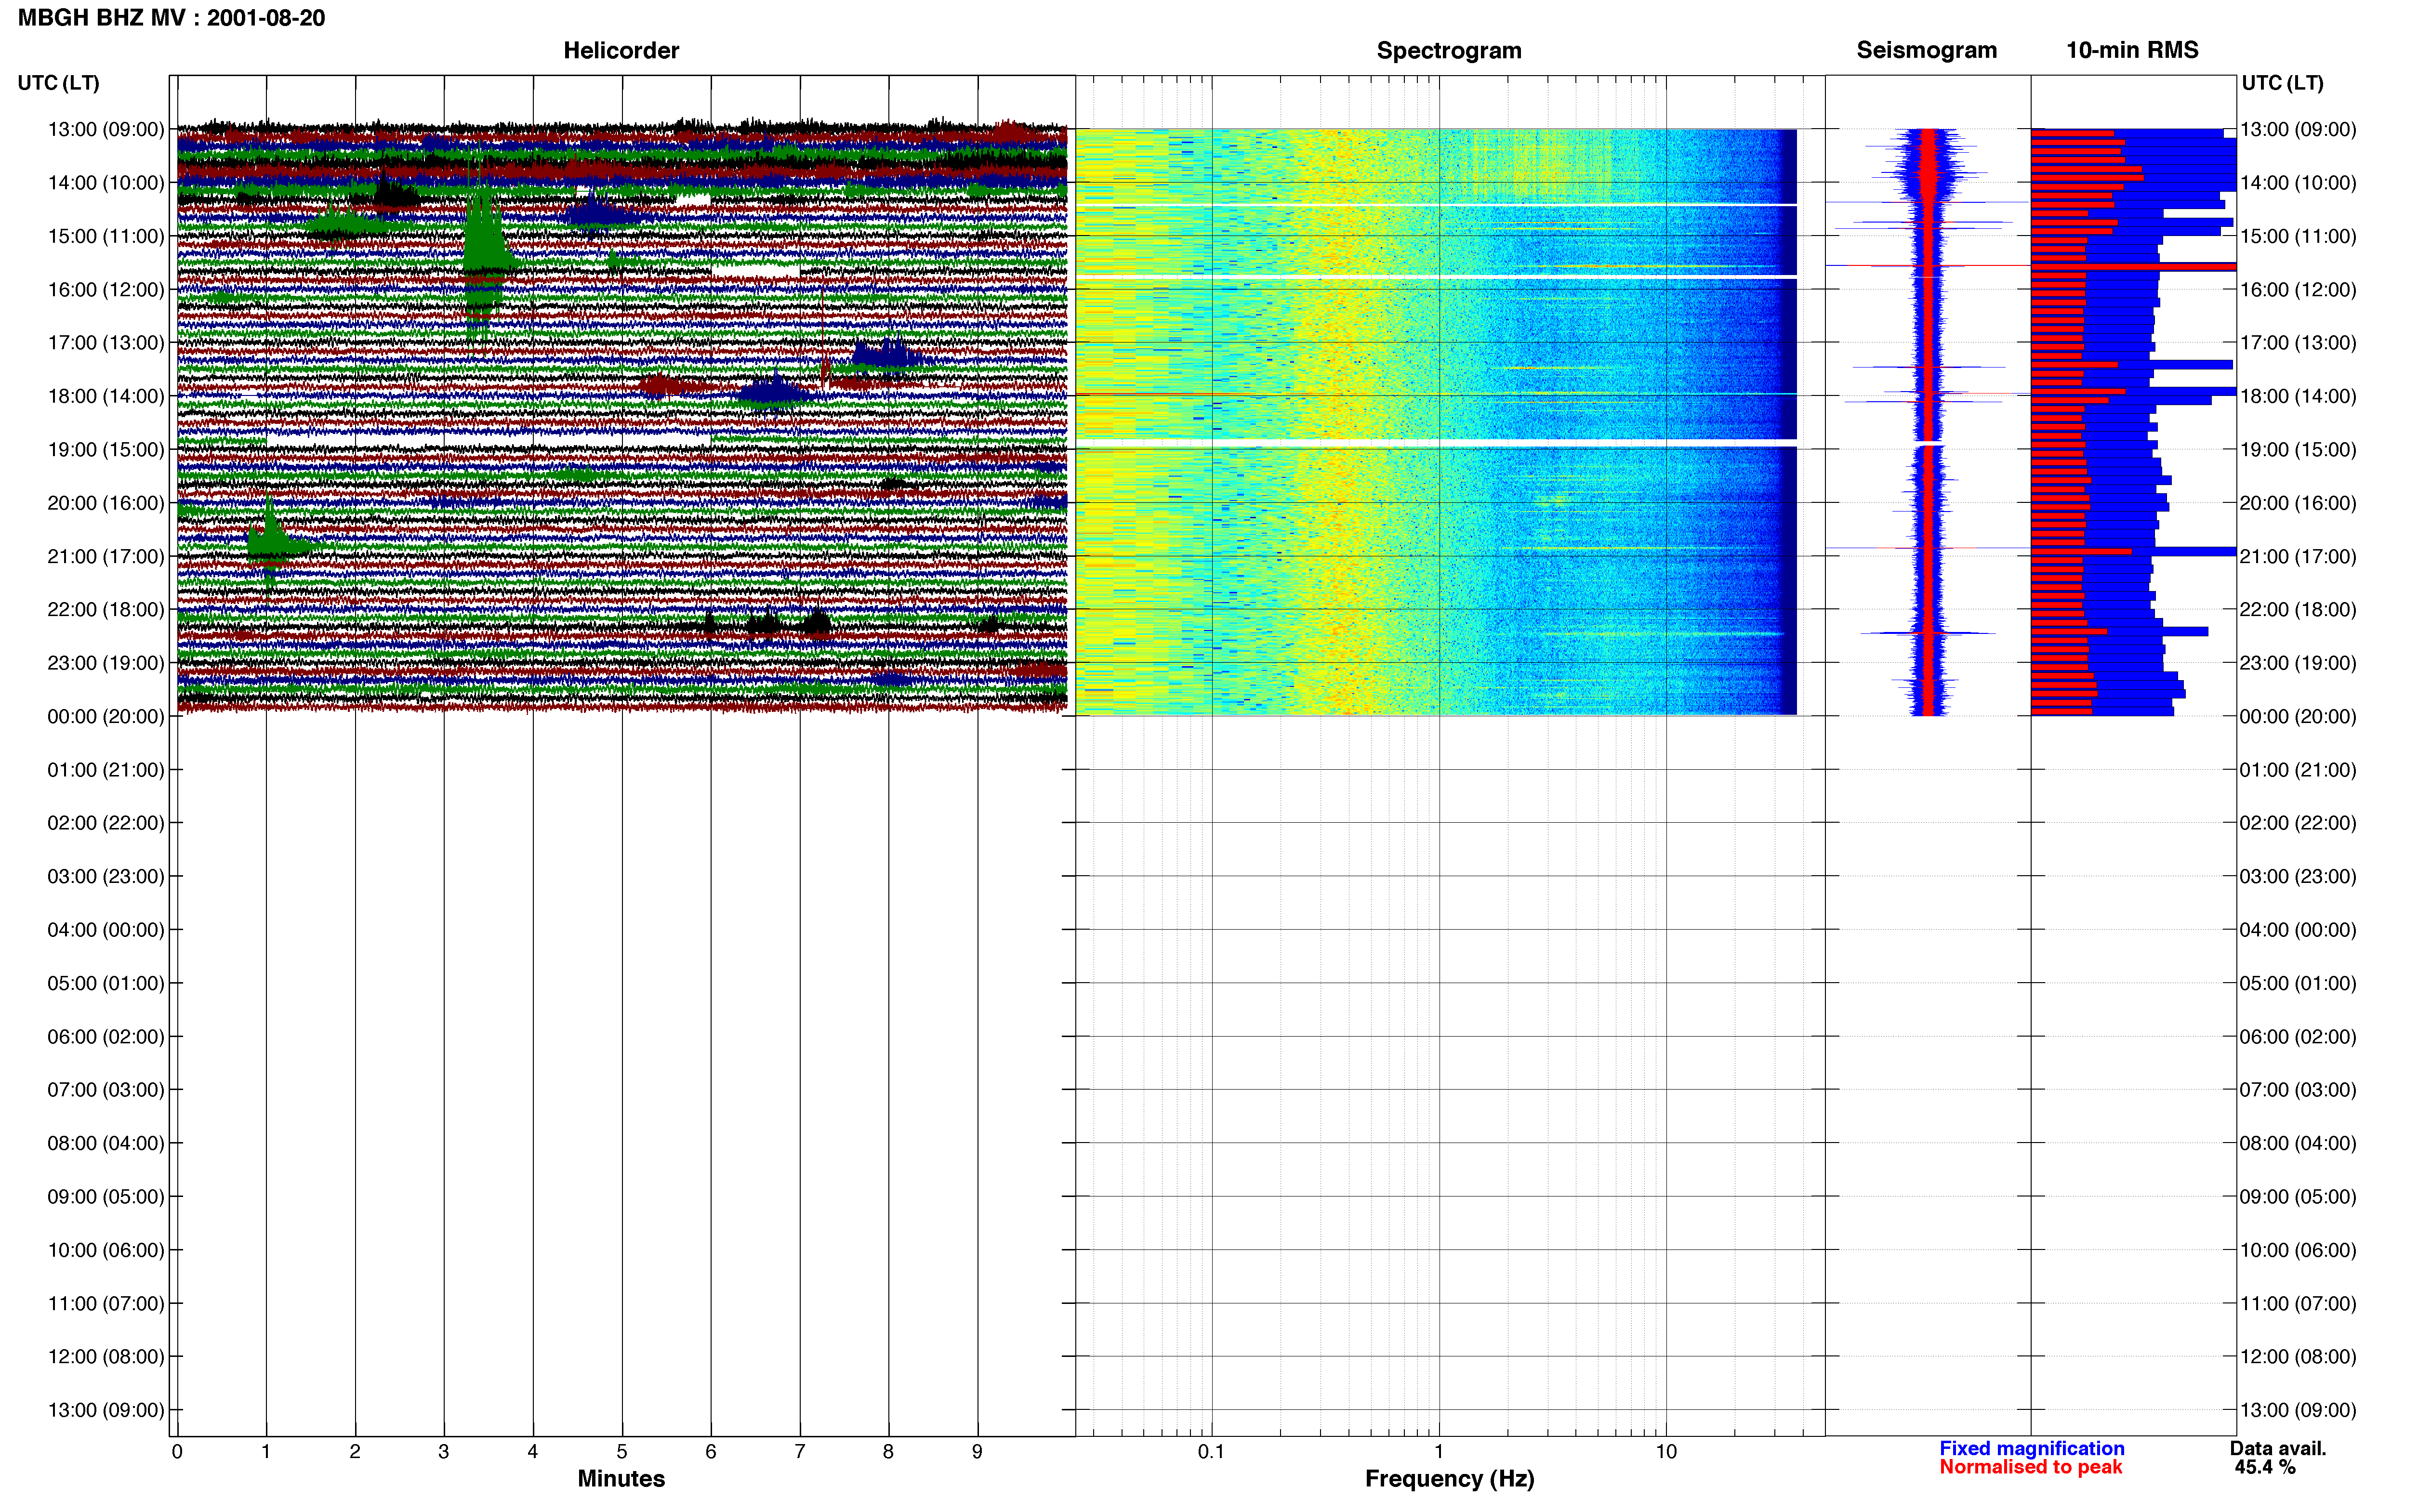Click the right-axis label "11:00 (07:00)"

(2298, 1303)
